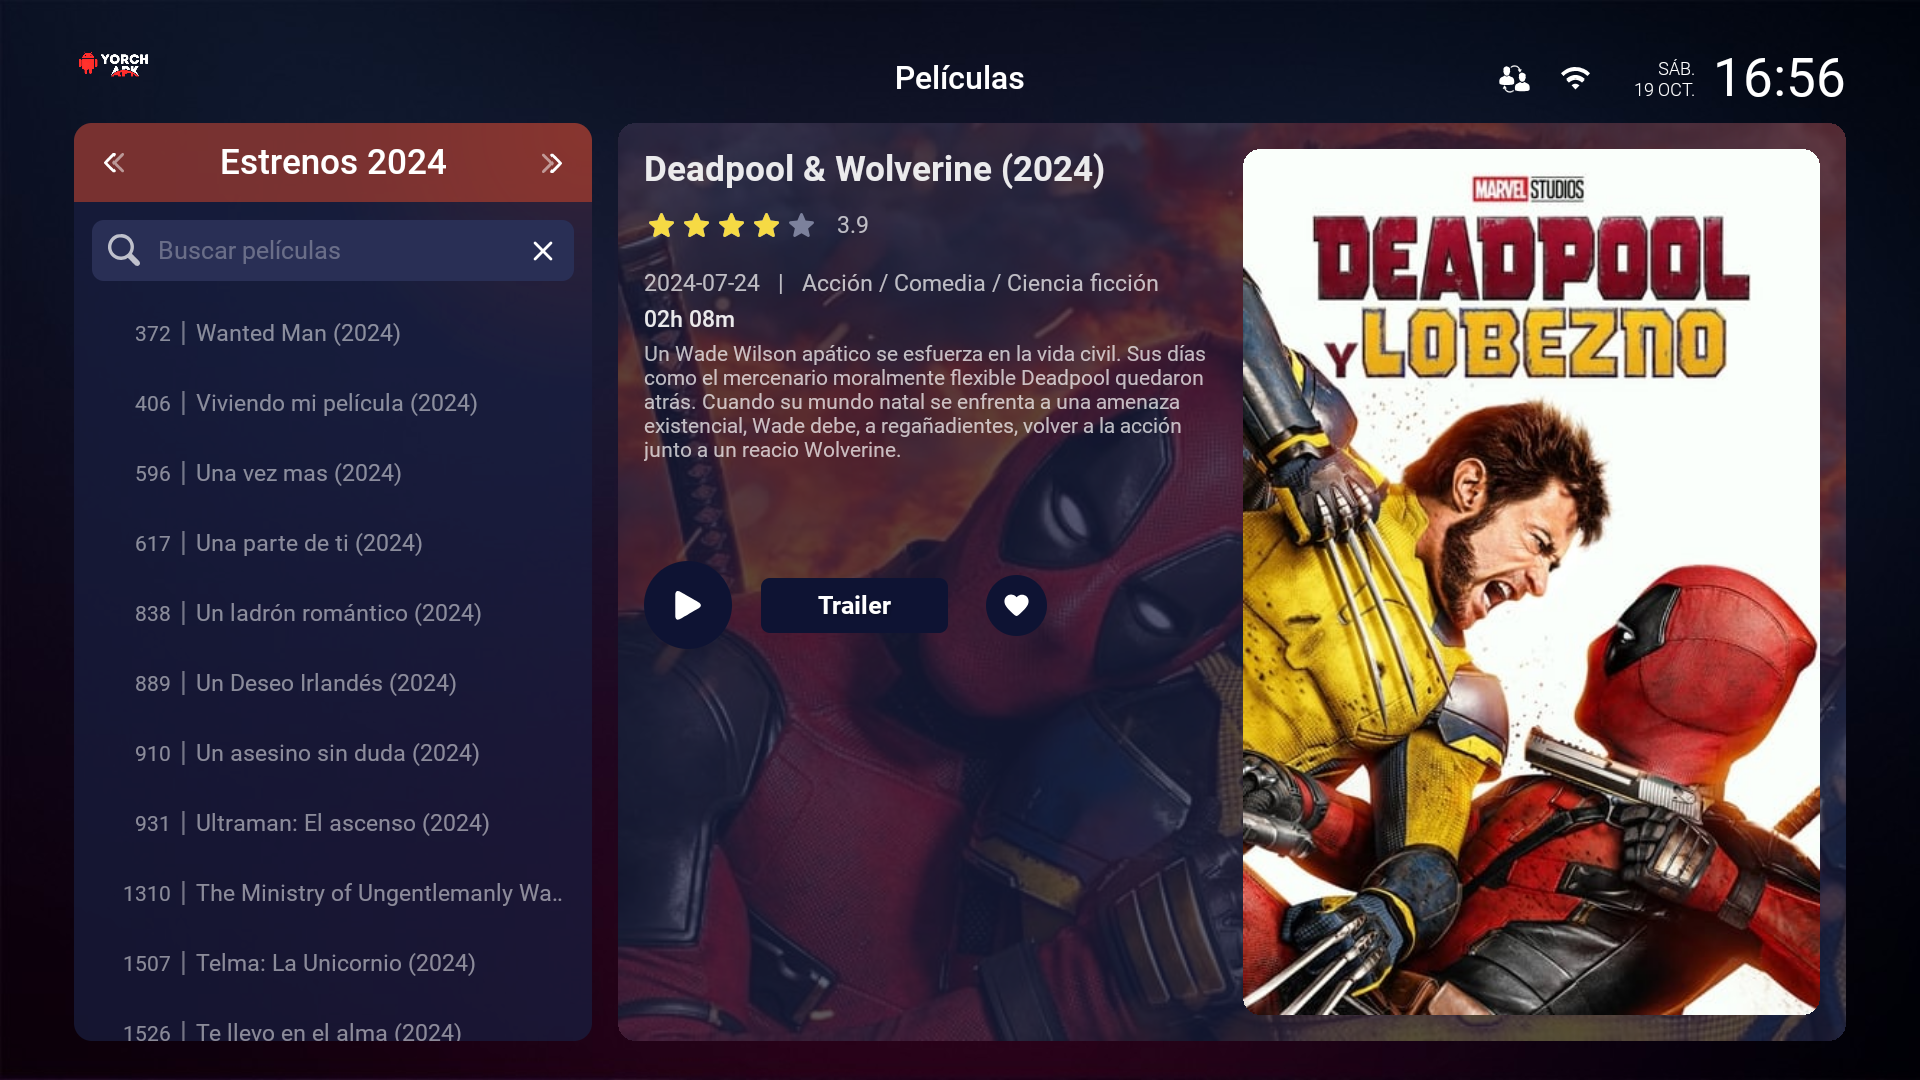Click the search magnifier icon

click(124, 250)
